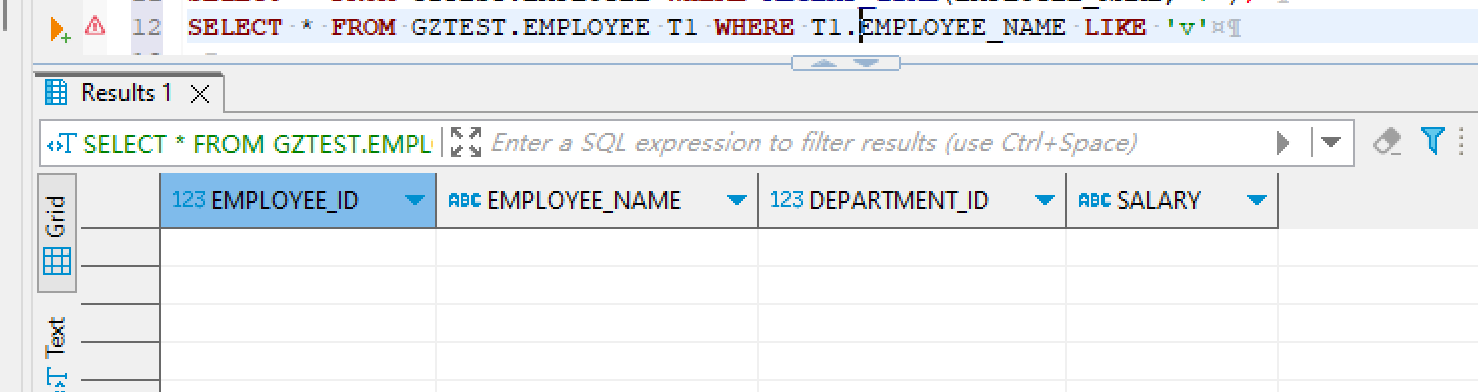
Task: Select the Results 1 tab
Action: pyautogui.click(x=125, y=93)
